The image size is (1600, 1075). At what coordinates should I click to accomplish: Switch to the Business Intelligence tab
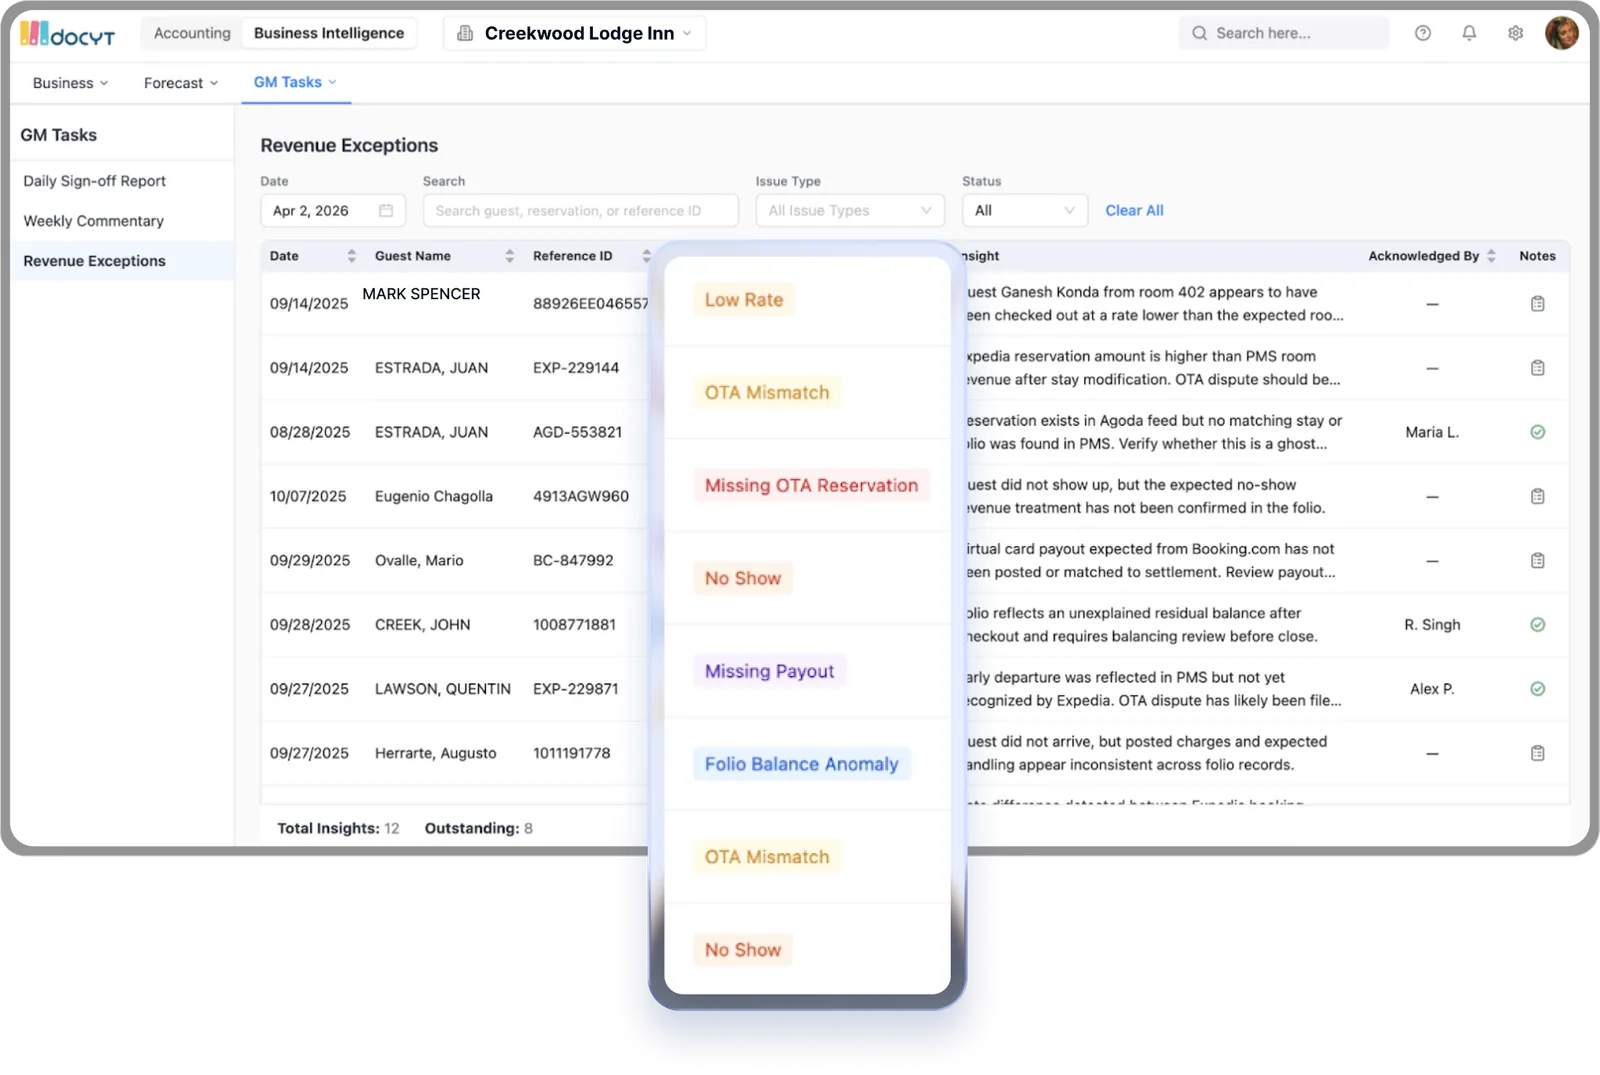click(329, 33)
